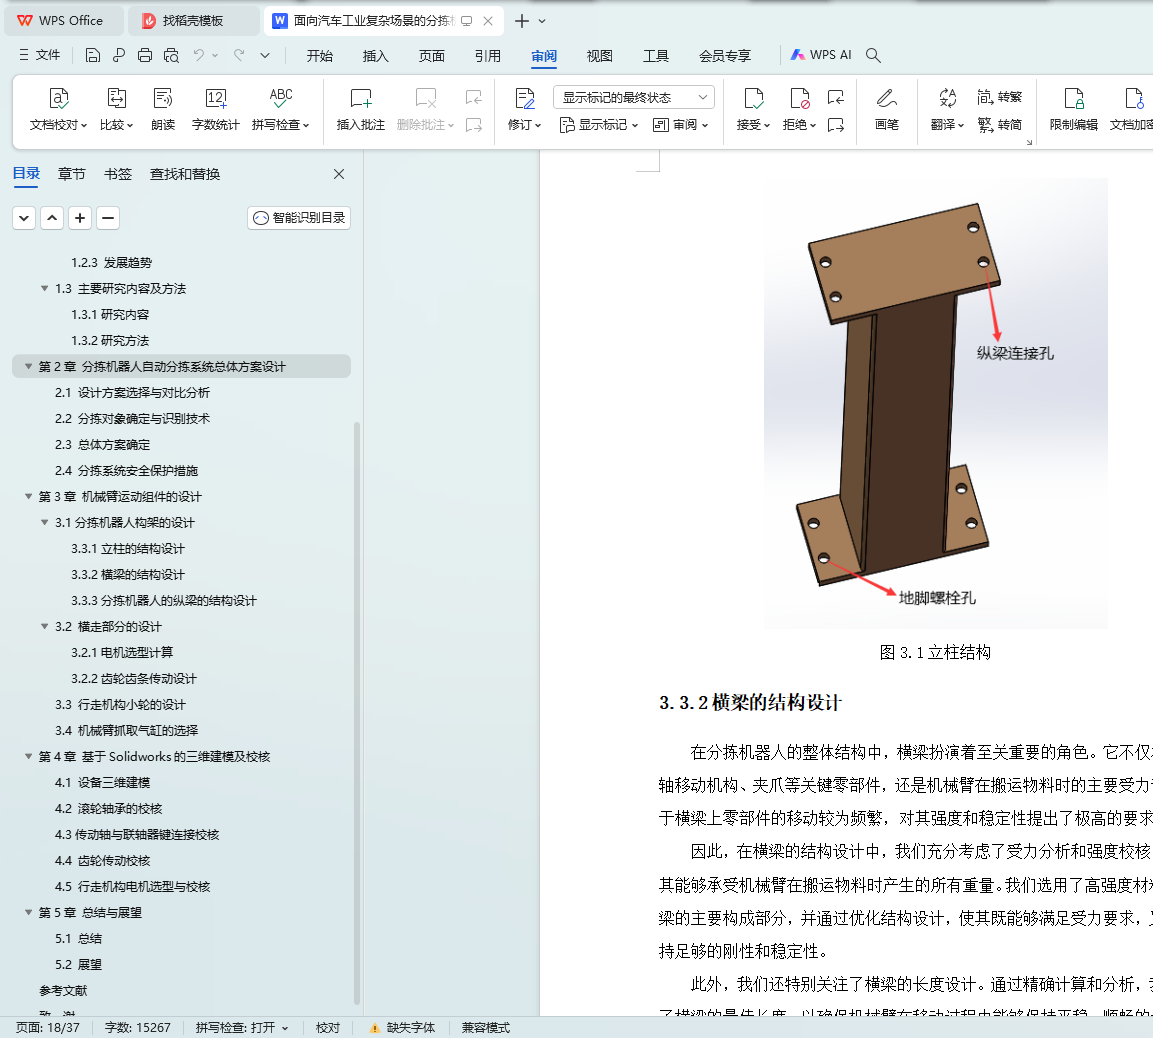Open the 朗读 read-aloud tool

[x=163, y=98]
